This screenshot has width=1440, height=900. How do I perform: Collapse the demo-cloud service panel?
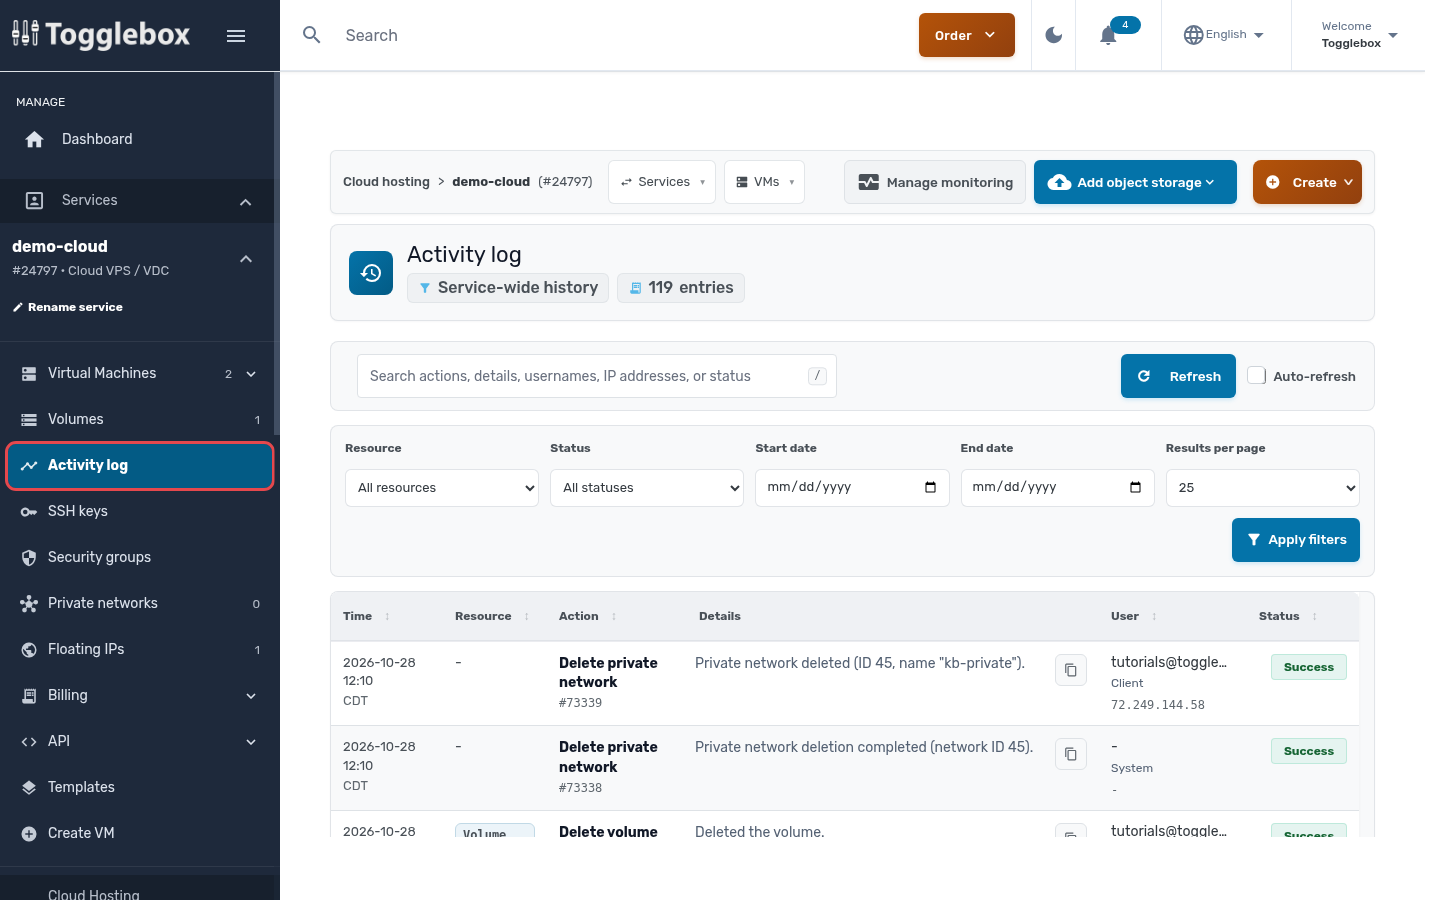click(x=246, y=259)
